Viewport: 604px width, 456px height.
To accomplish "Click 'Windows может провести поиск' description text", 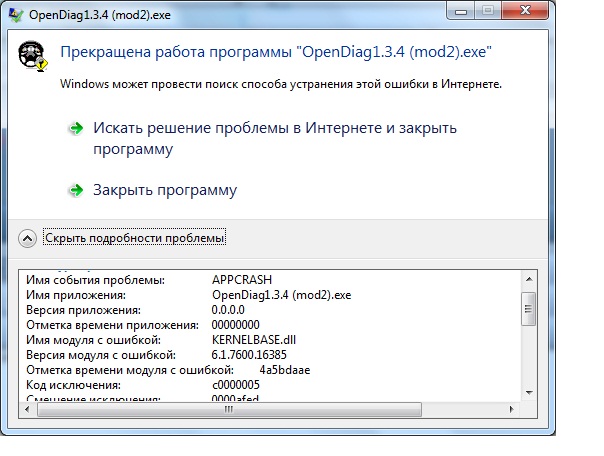I will click(281, 84).
